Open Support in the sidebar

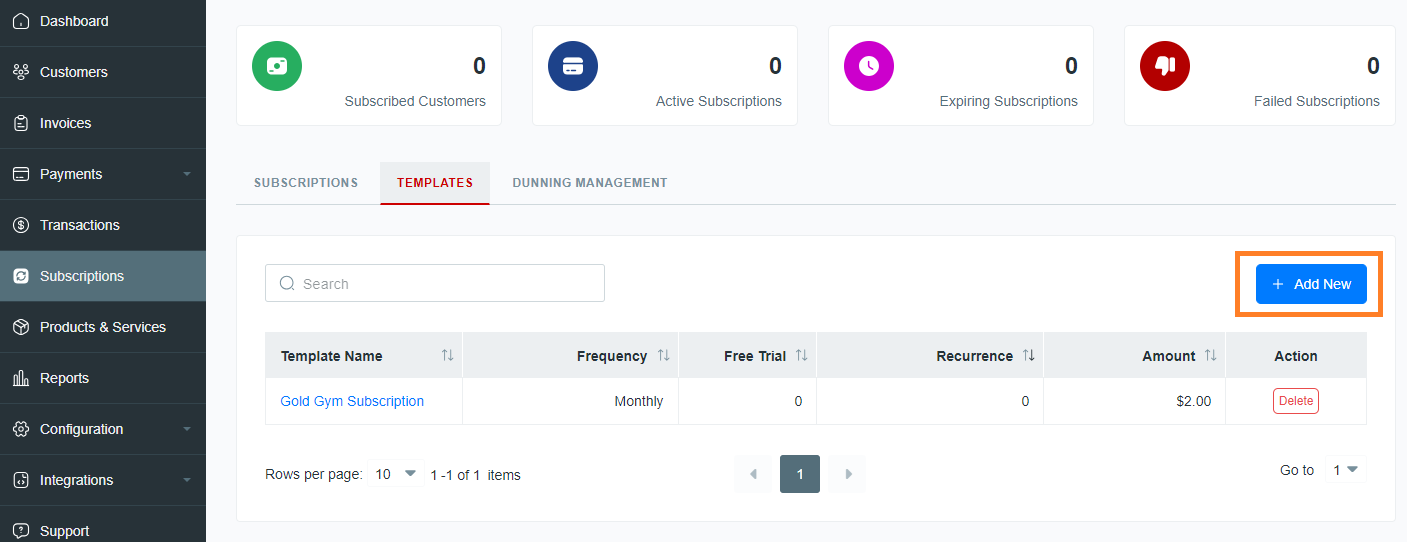point(103,527)
